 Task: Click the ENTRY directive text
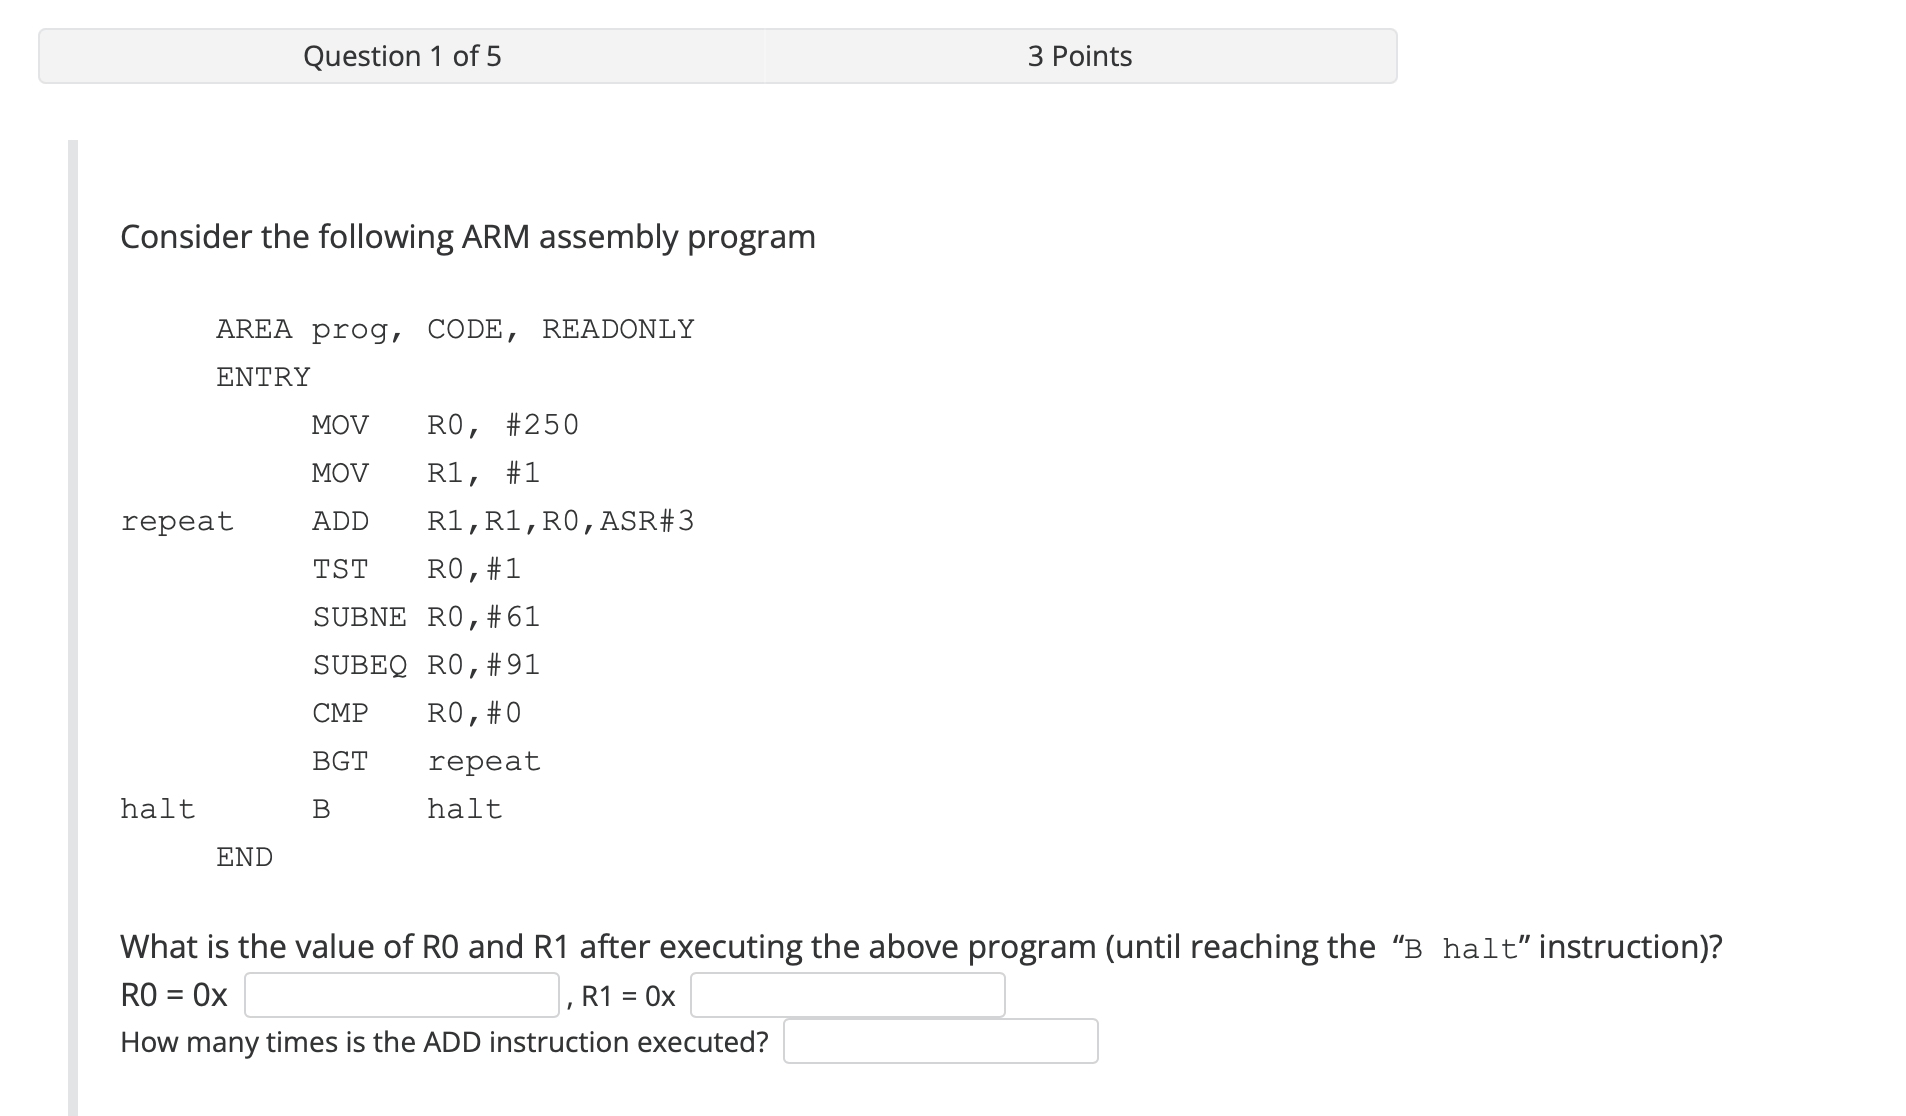pyautogui.click(x=263, y=376)
